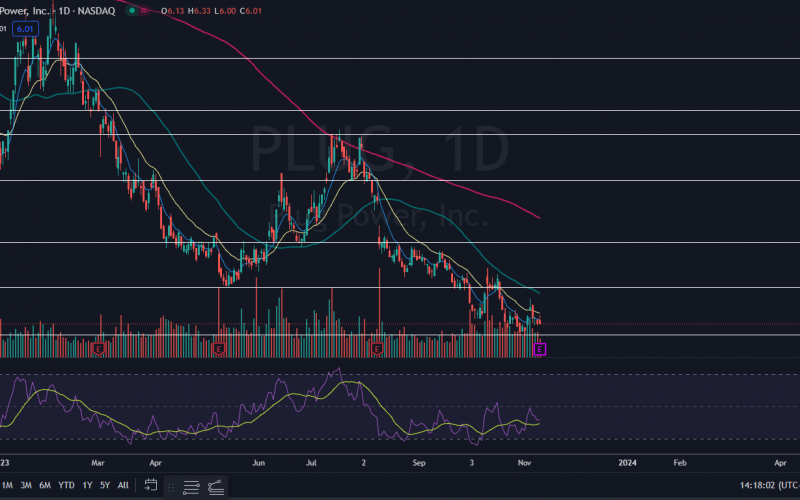Show the 5Y time range
The image size is (800, 500).
pos(105,485)
